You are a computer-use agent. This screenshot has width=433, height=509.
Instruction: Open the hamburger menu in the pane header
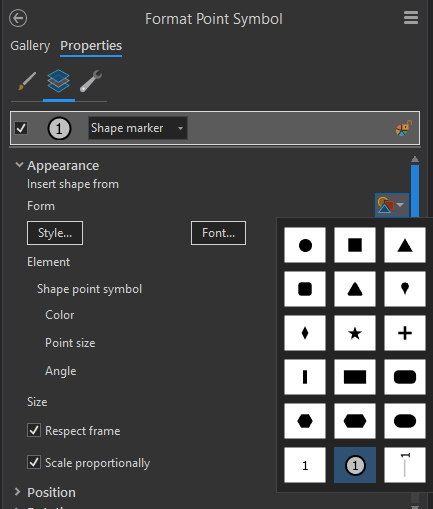411,18
